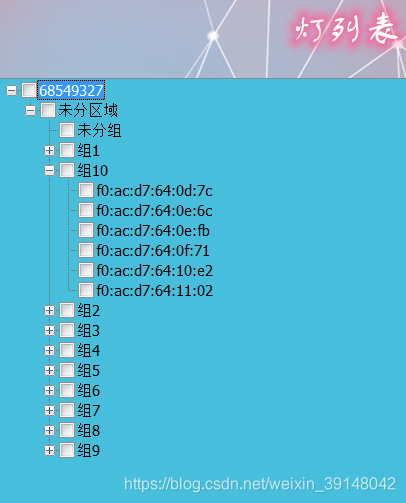Image resolution: width=406 pixels, height=503 pixels.
Task: Expand the 组2 group
Action: [x=49, y=311]
